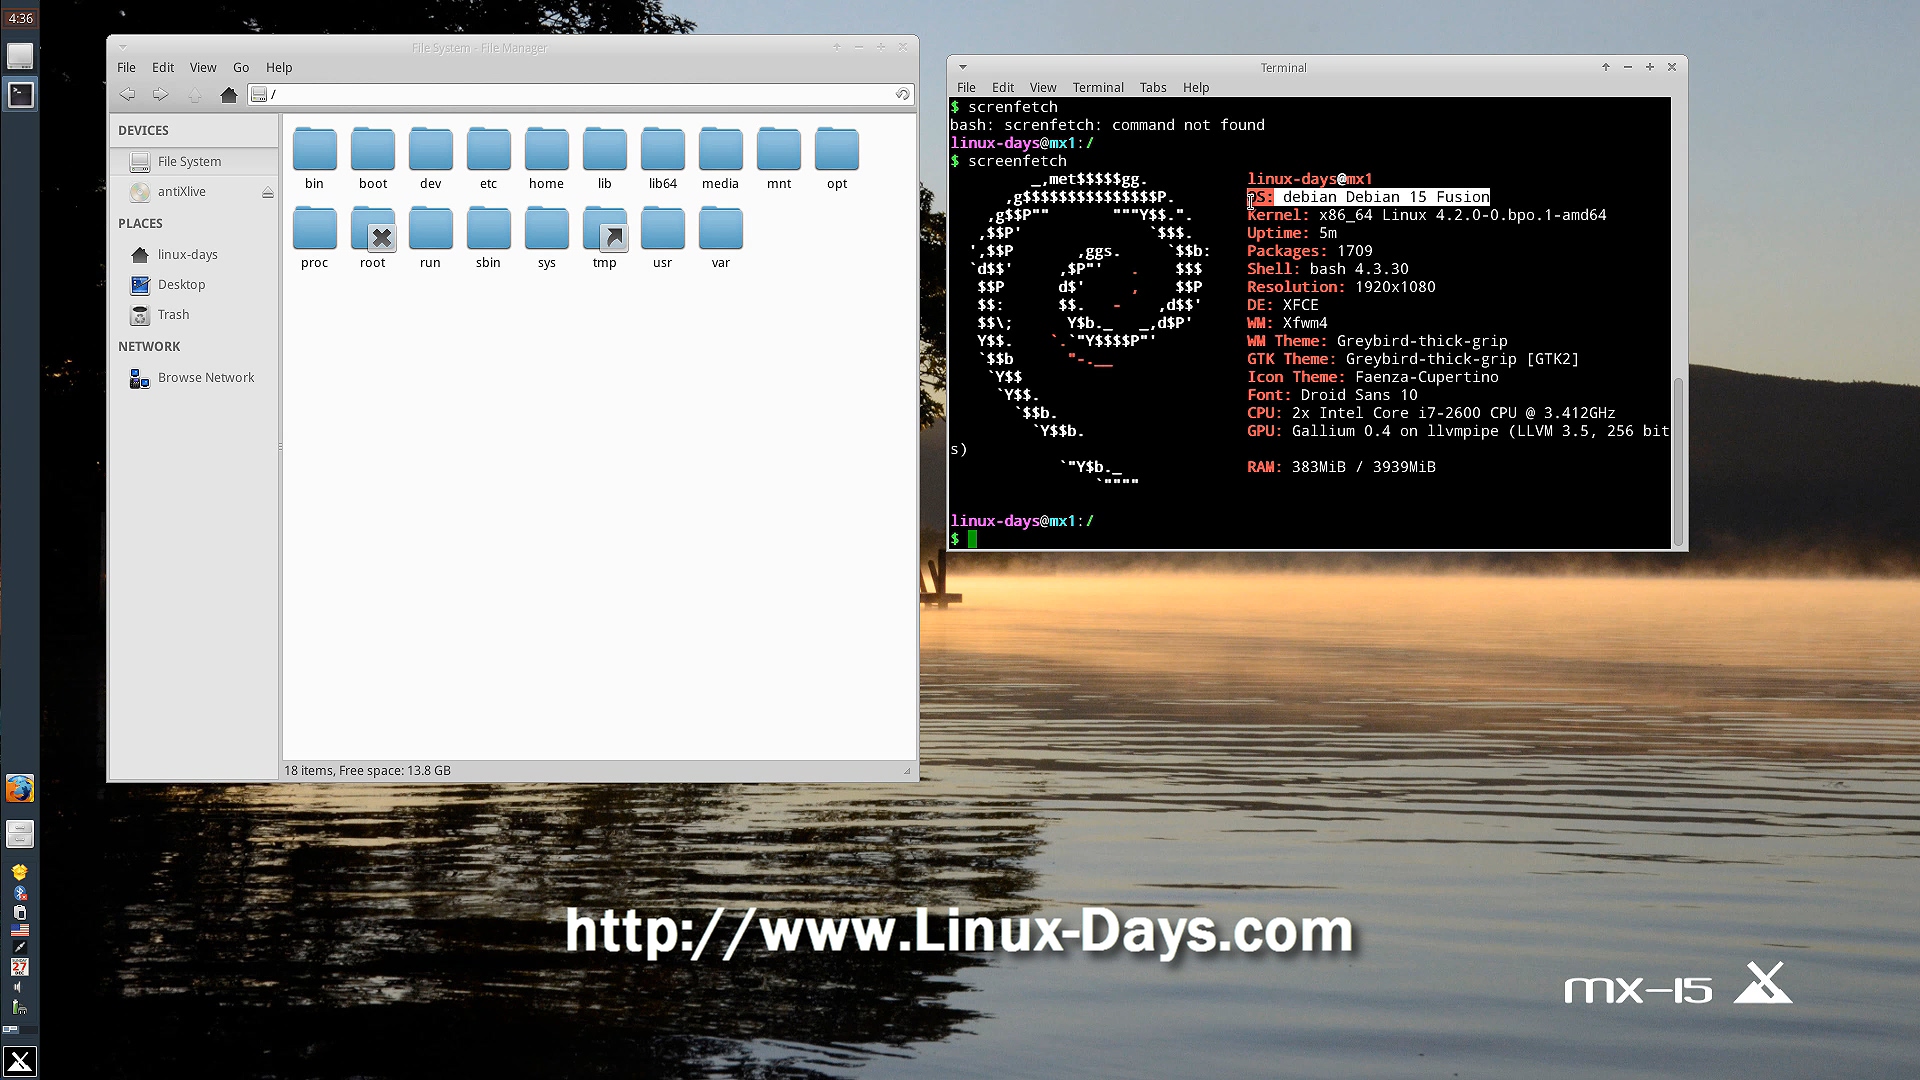Click the network connection tray icon

click(x=20, y=948)
